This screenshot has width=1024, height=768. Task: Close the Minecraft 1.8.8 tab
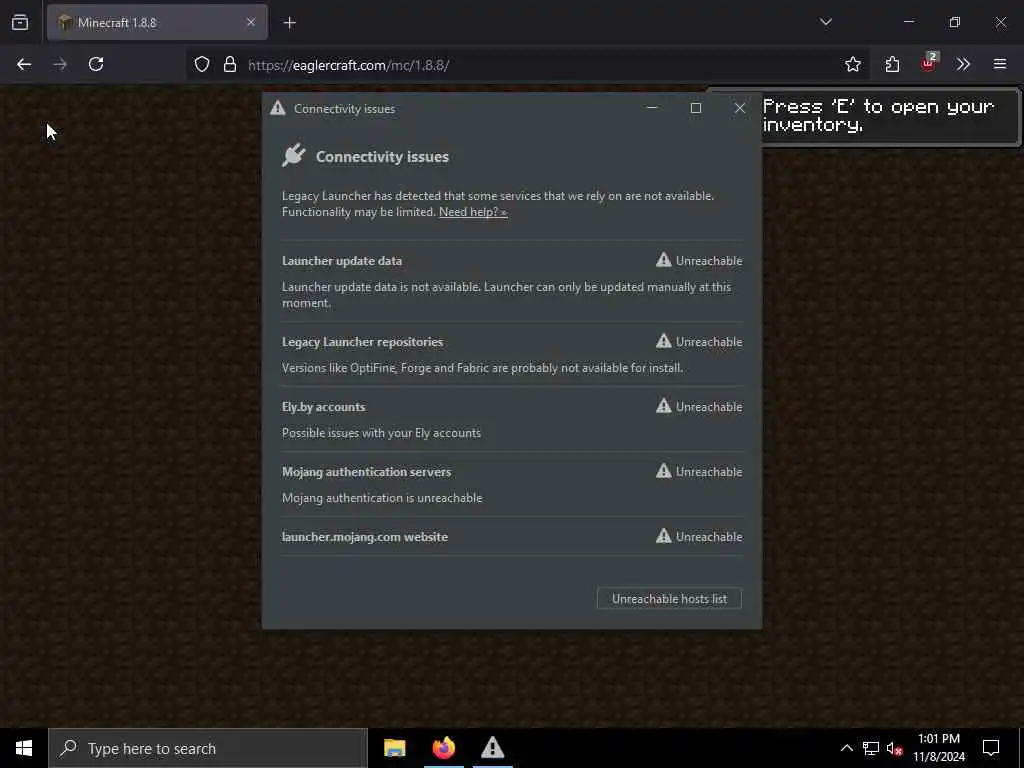251,22
